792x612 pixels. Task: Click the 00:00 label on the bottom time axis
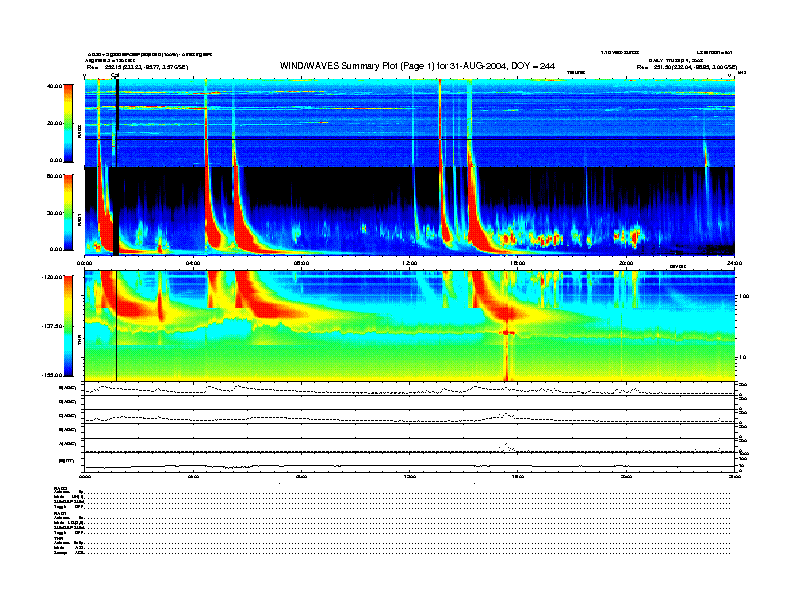pyautogui.click(x=85, y=477)
